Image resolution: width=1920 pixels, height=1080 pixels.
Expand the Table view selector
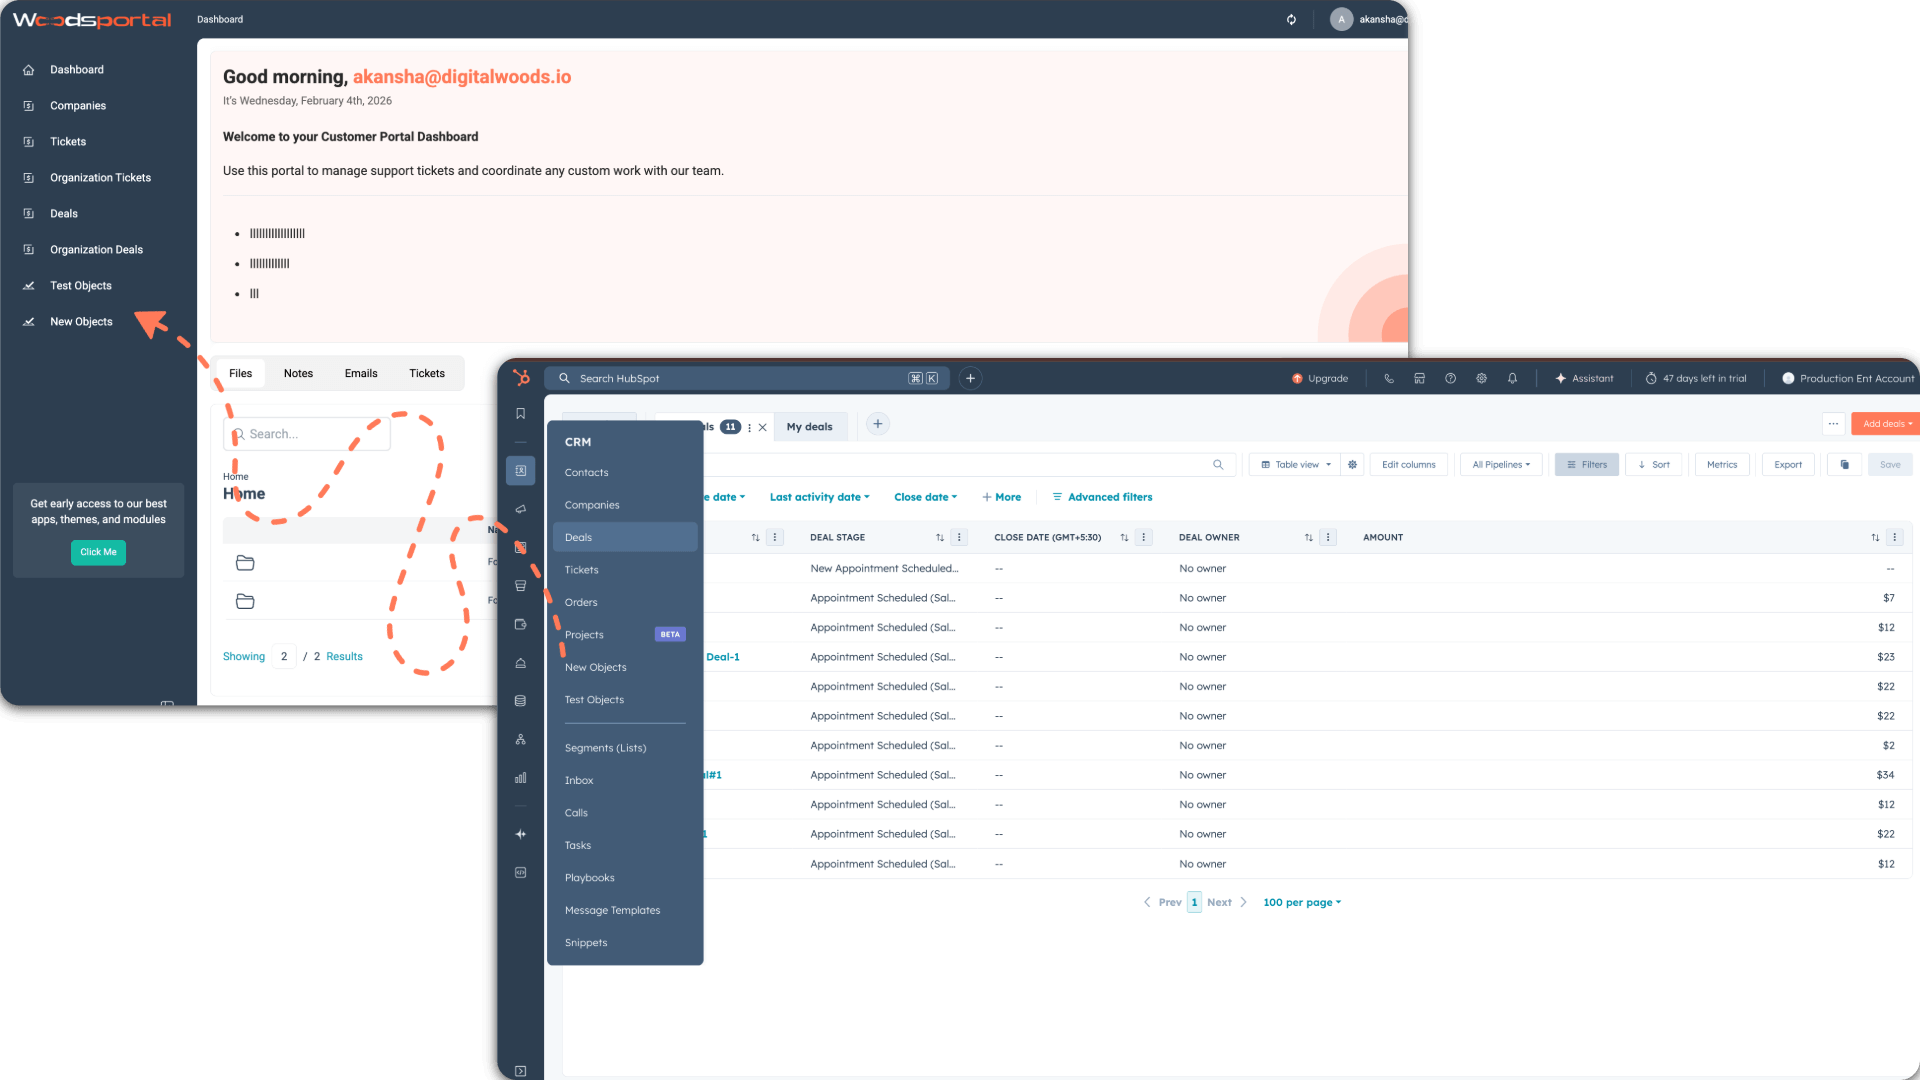coord(1293,464)
